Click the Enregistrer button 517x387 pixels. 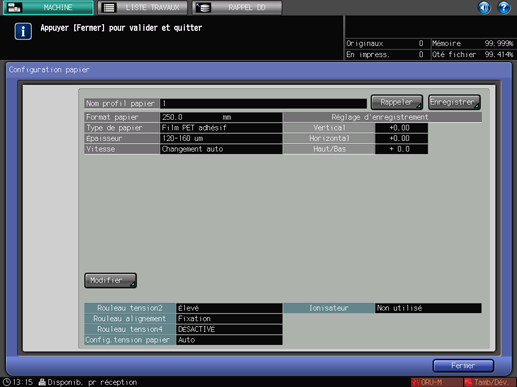pos(454,102)
